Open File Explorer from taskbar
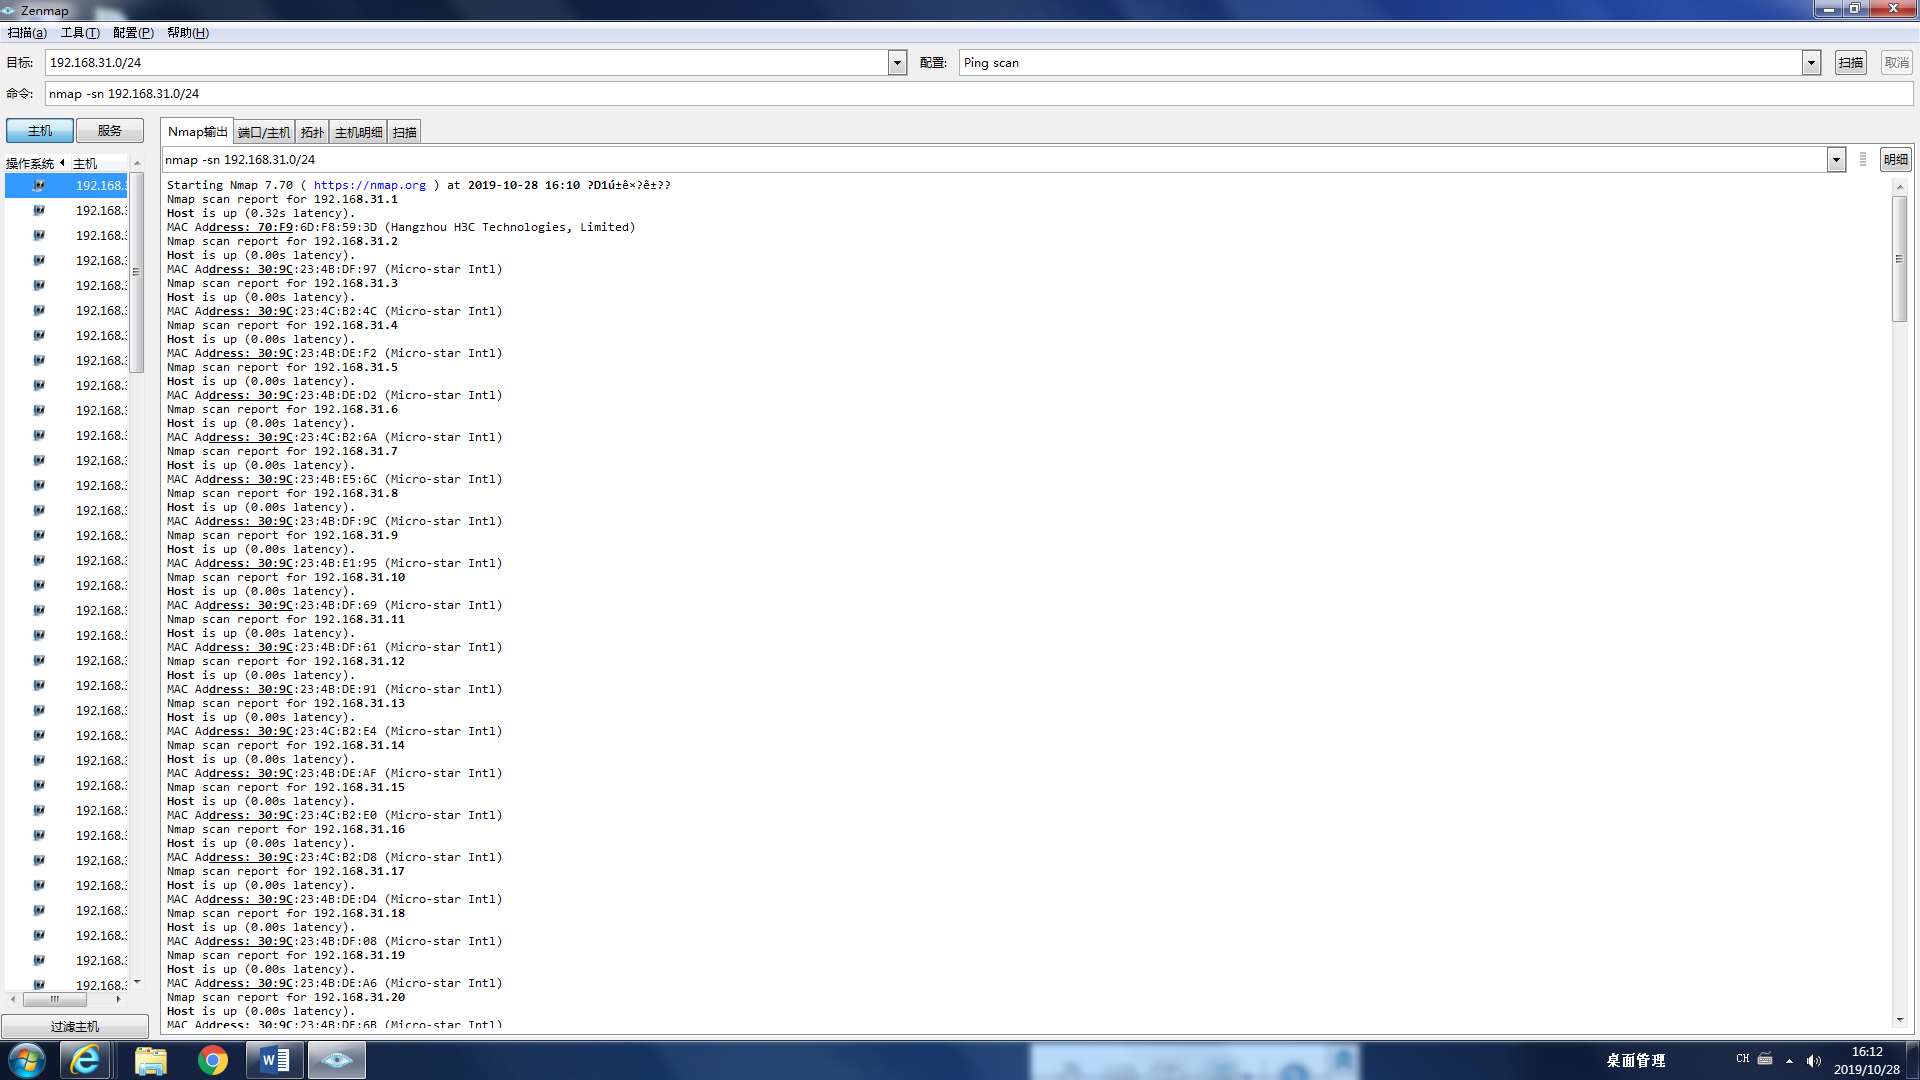Viewport: 1920px width, 1080px height. pyautogui.click(x=150, y=1060)
